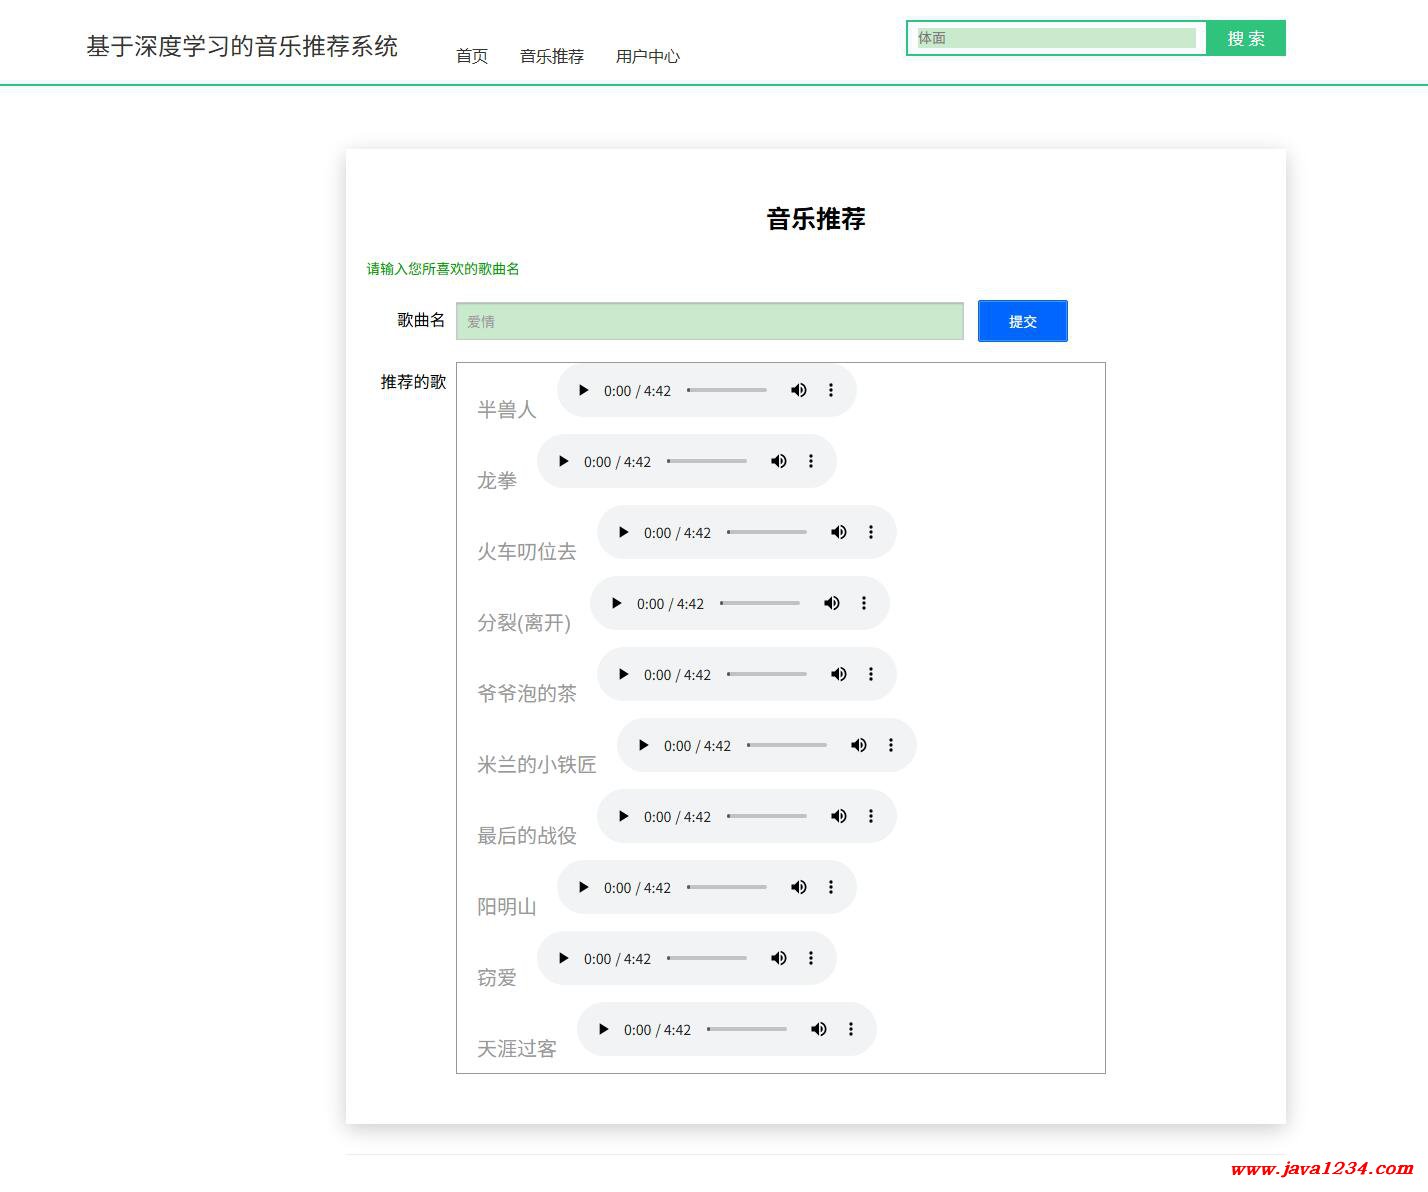The height and width of the screenshot is (1192, 1428).
Task: Open the 首页 navigation item
Action: tap(472, 56)
